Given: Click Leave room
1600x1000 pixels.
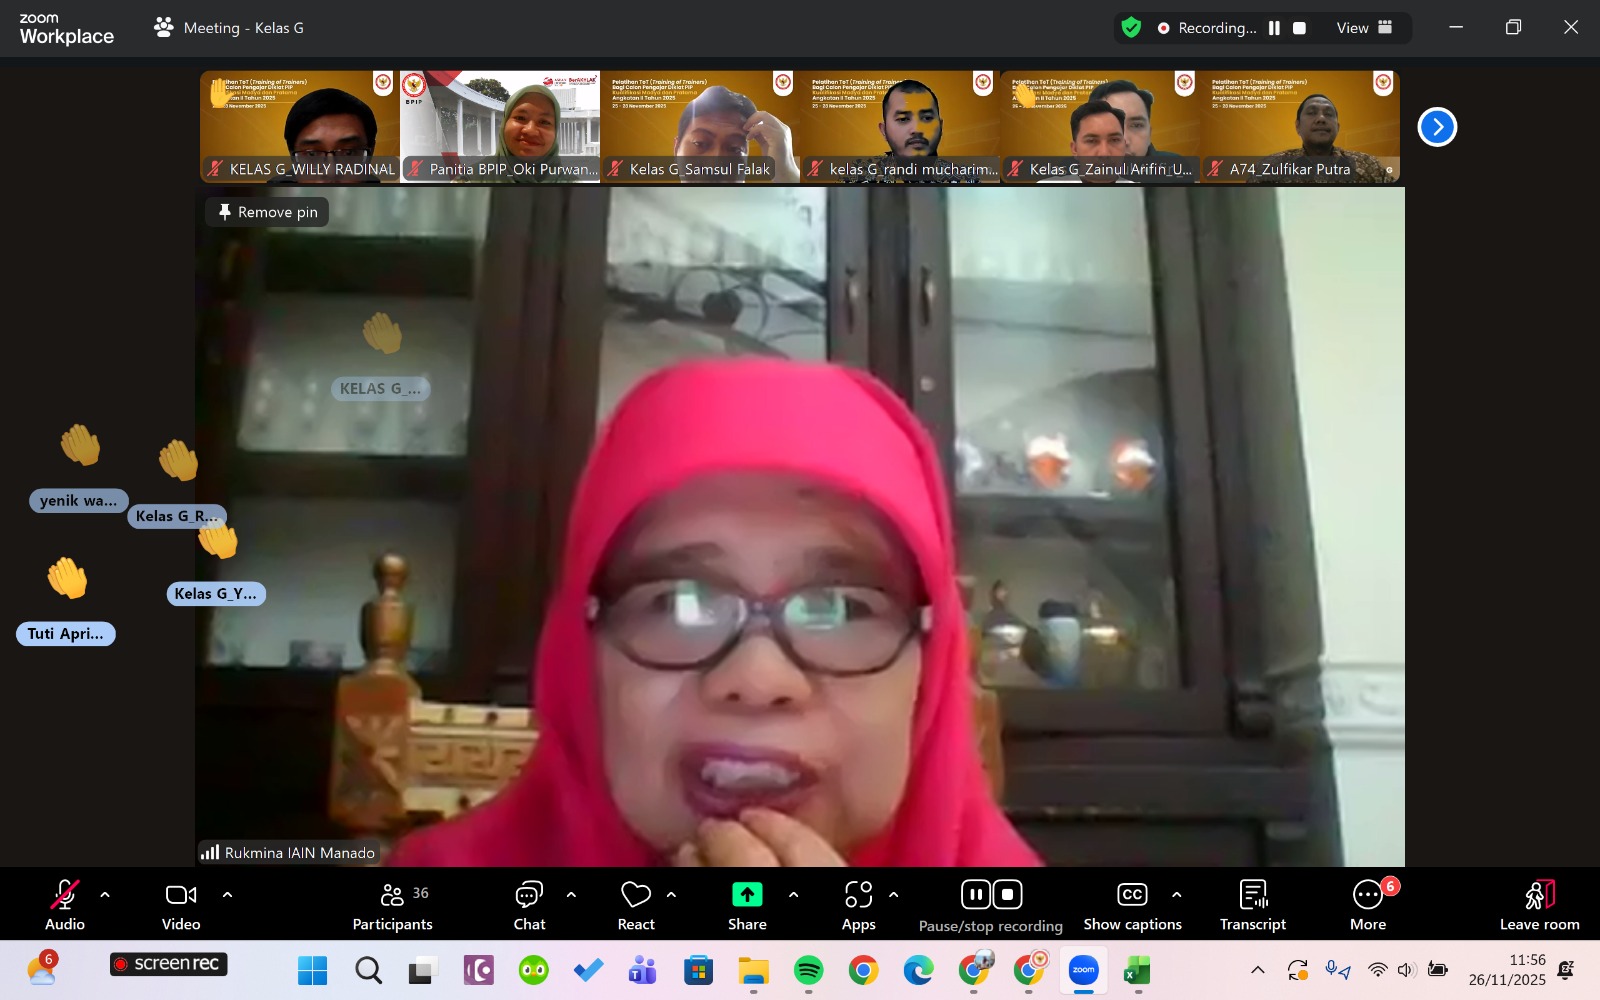Looking at the screenshot, I should pyautogui.click(x=1539, y=905).
